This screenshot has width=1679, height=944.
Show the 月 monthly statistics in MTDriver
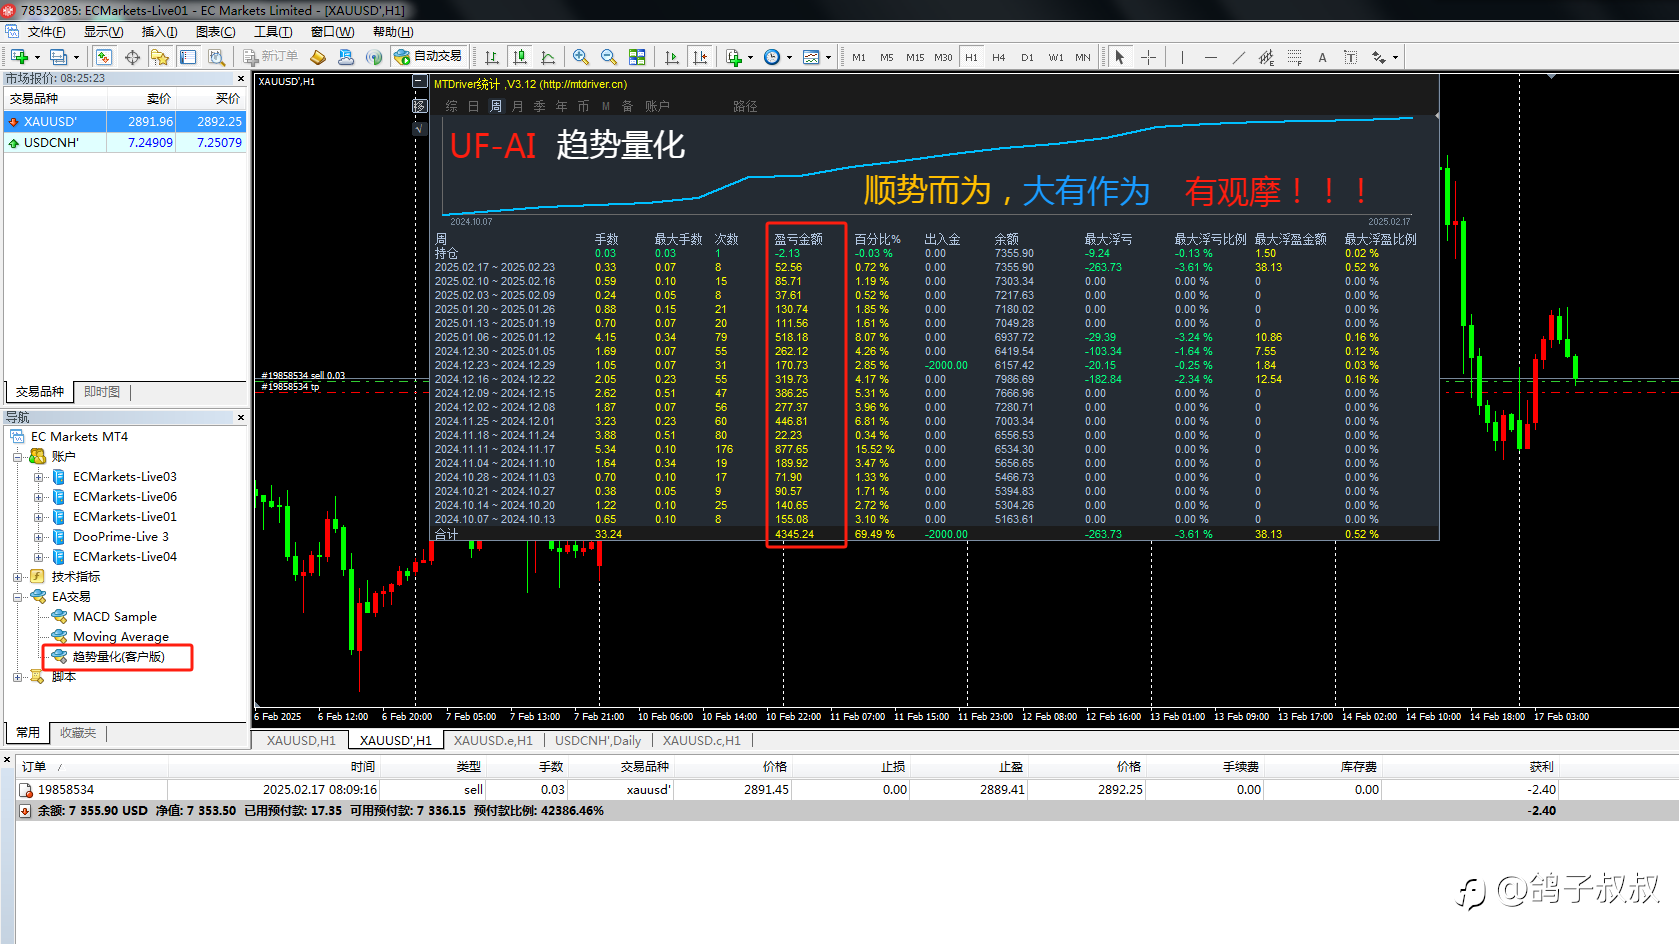point(517,106)
